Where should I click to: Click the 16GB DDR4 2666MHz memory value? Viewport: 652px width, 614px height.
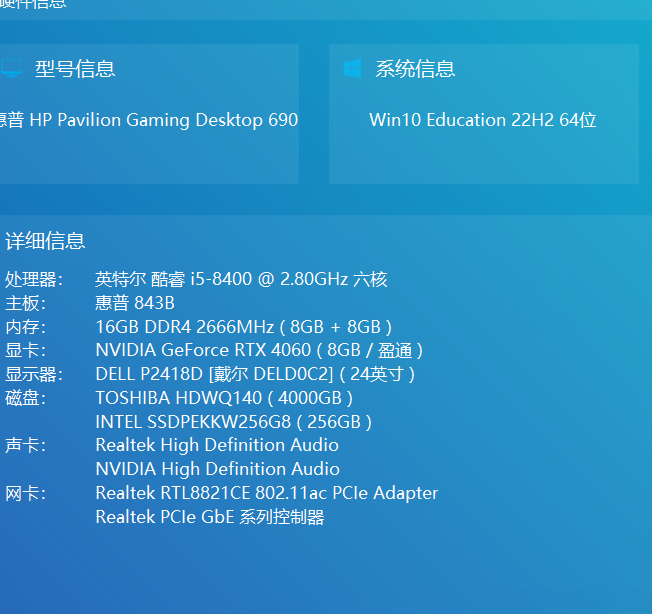(244, 327)
